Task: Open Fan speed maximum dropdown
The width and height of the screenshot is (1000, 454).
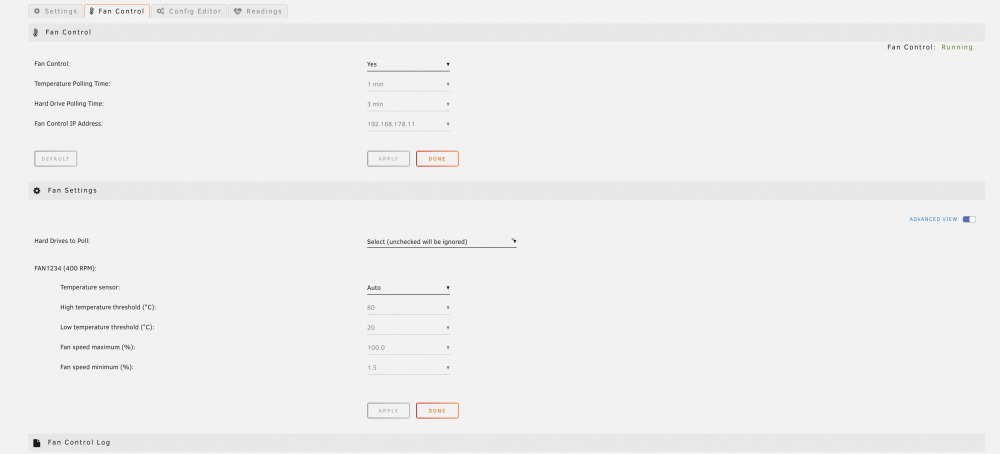Action: 408,348
